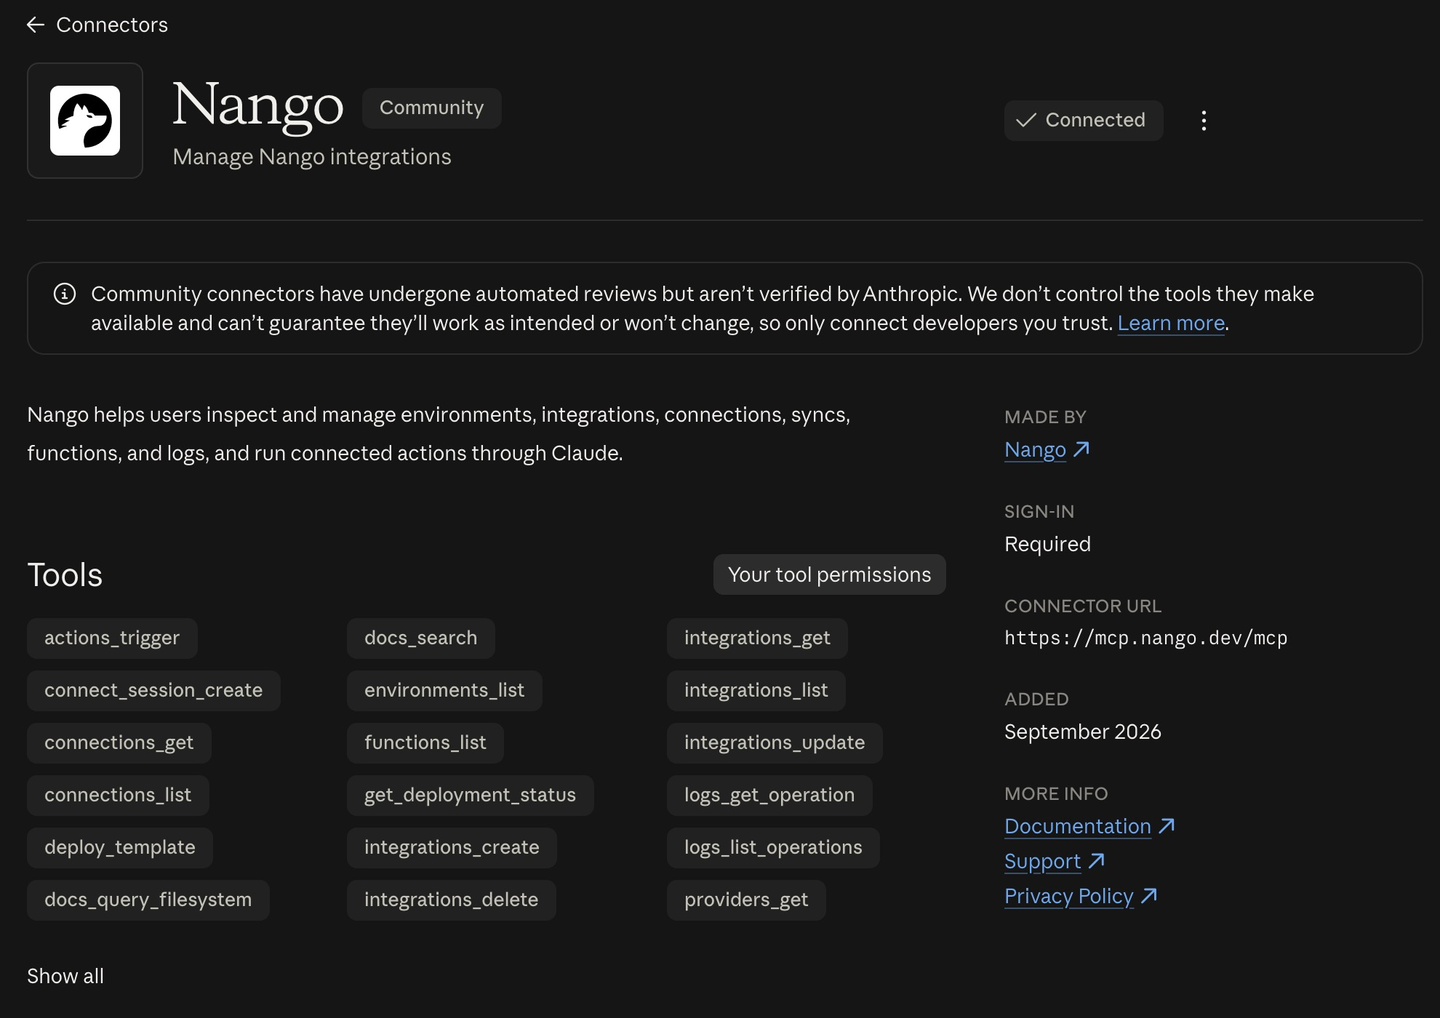Click the Nango wolf logo

[85, 121]
